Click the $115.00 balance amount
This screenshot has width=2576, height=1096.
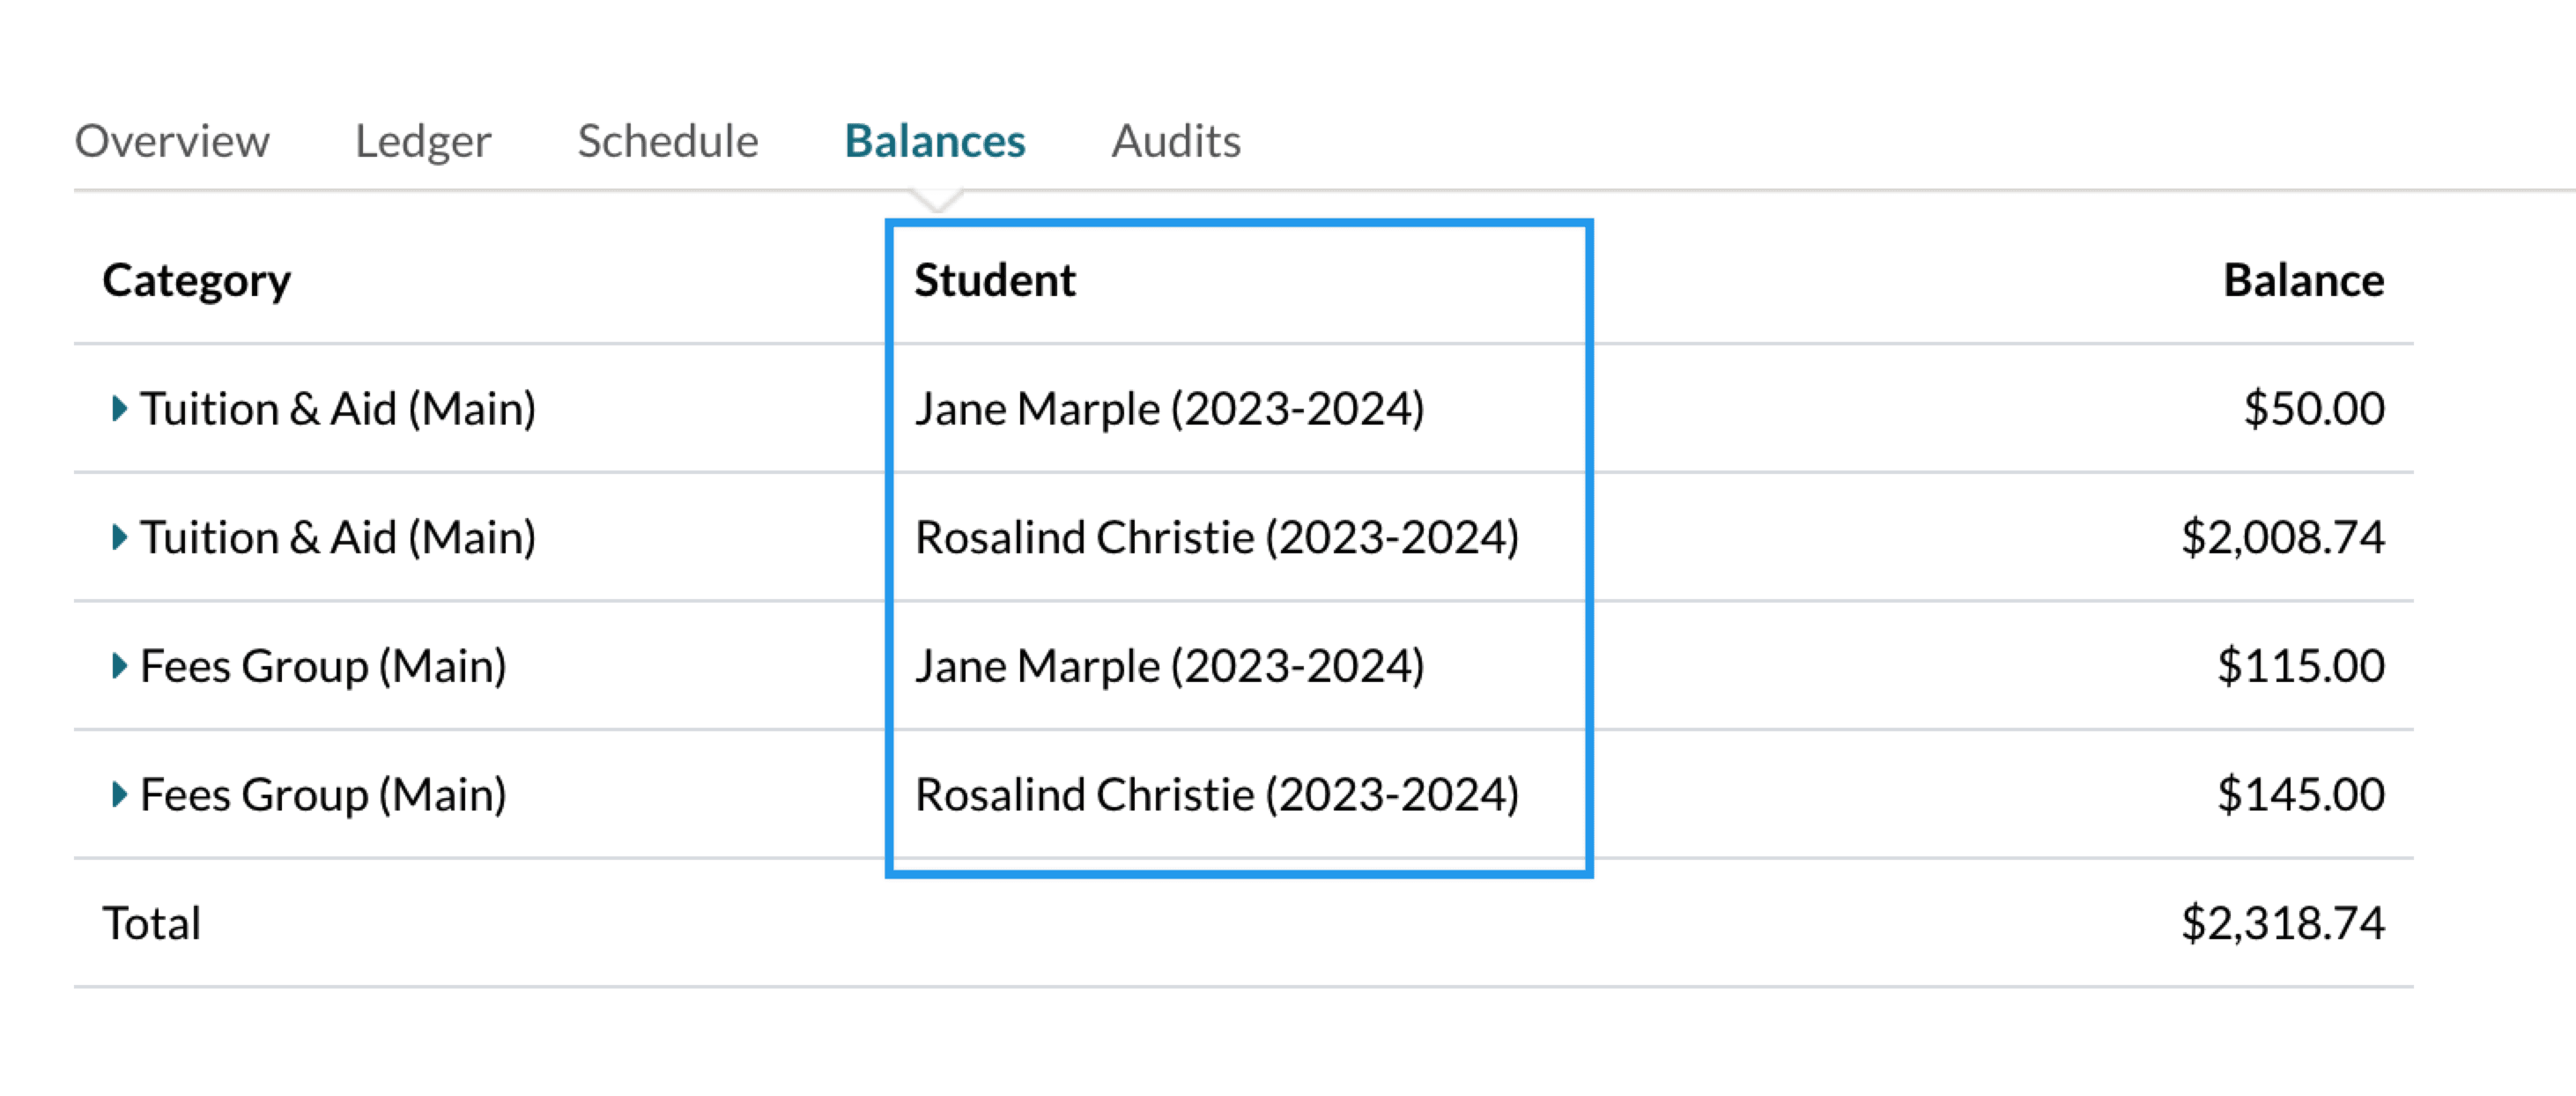(x=2300, y=666)
